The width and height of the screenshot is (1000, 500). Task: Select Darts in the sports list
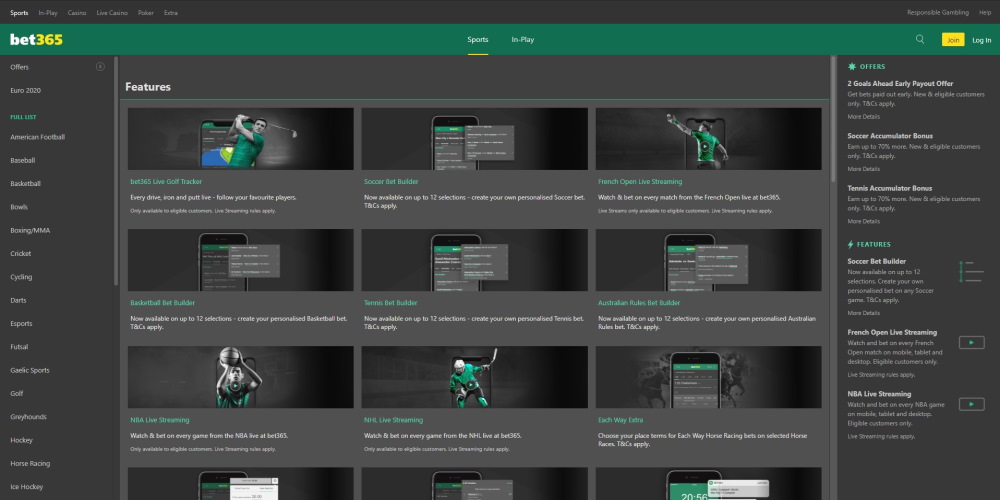[x=18, y=300]
